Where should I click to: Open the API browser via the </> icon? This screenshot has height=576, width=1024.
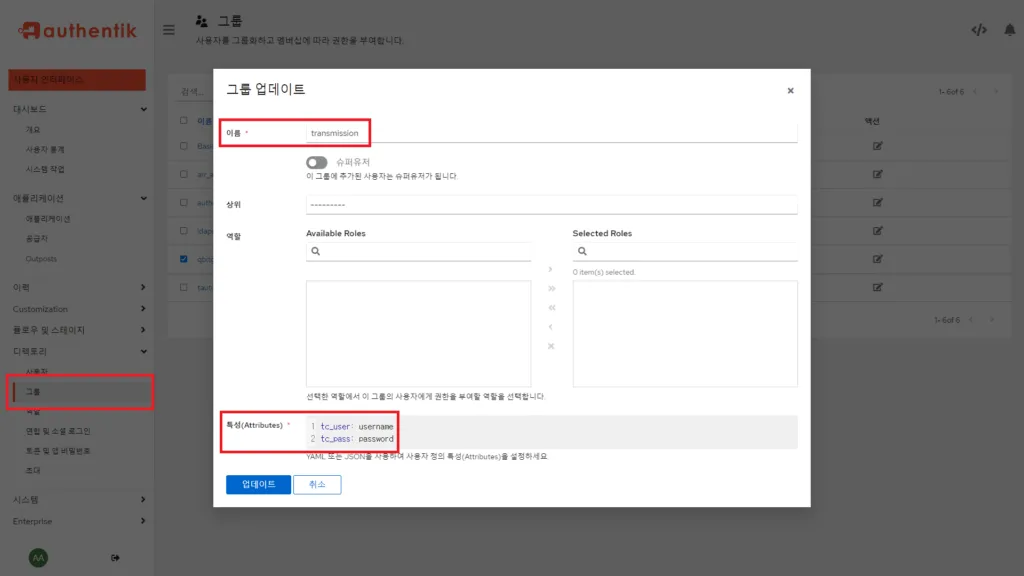980,29
